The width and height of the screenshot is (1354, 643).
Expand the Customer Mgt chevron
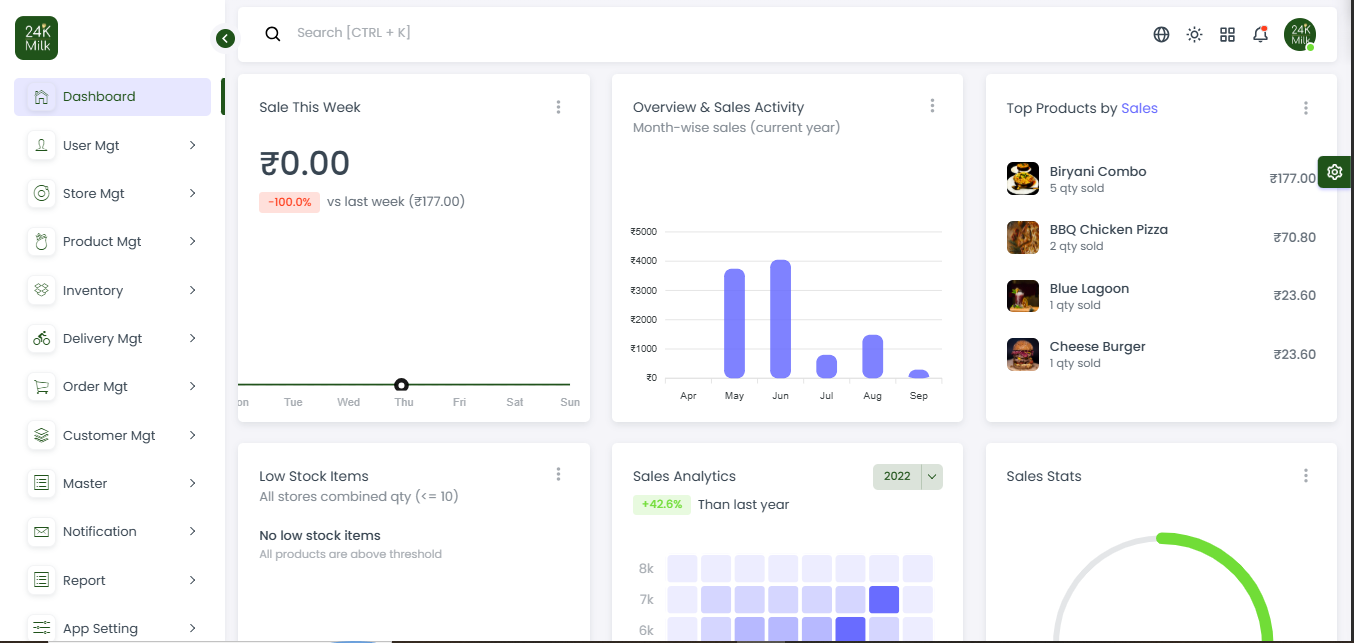192,435
